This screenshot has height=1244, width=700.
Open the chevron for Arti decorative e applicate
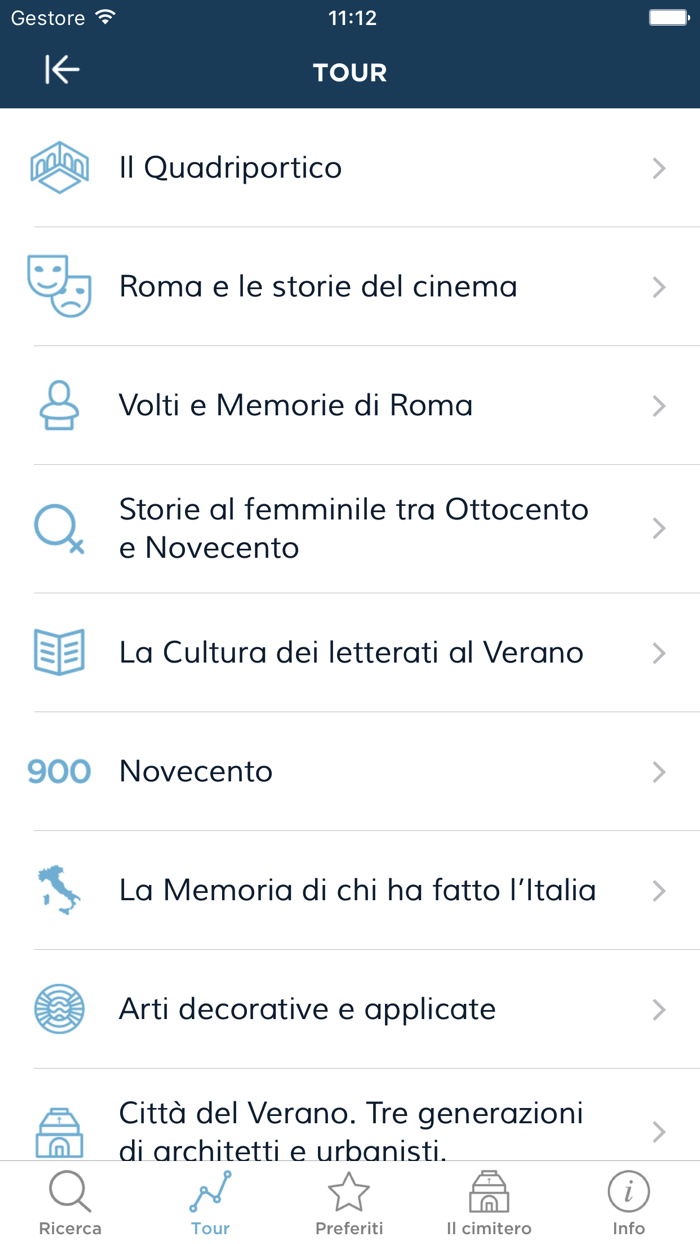pos(660,1009)
